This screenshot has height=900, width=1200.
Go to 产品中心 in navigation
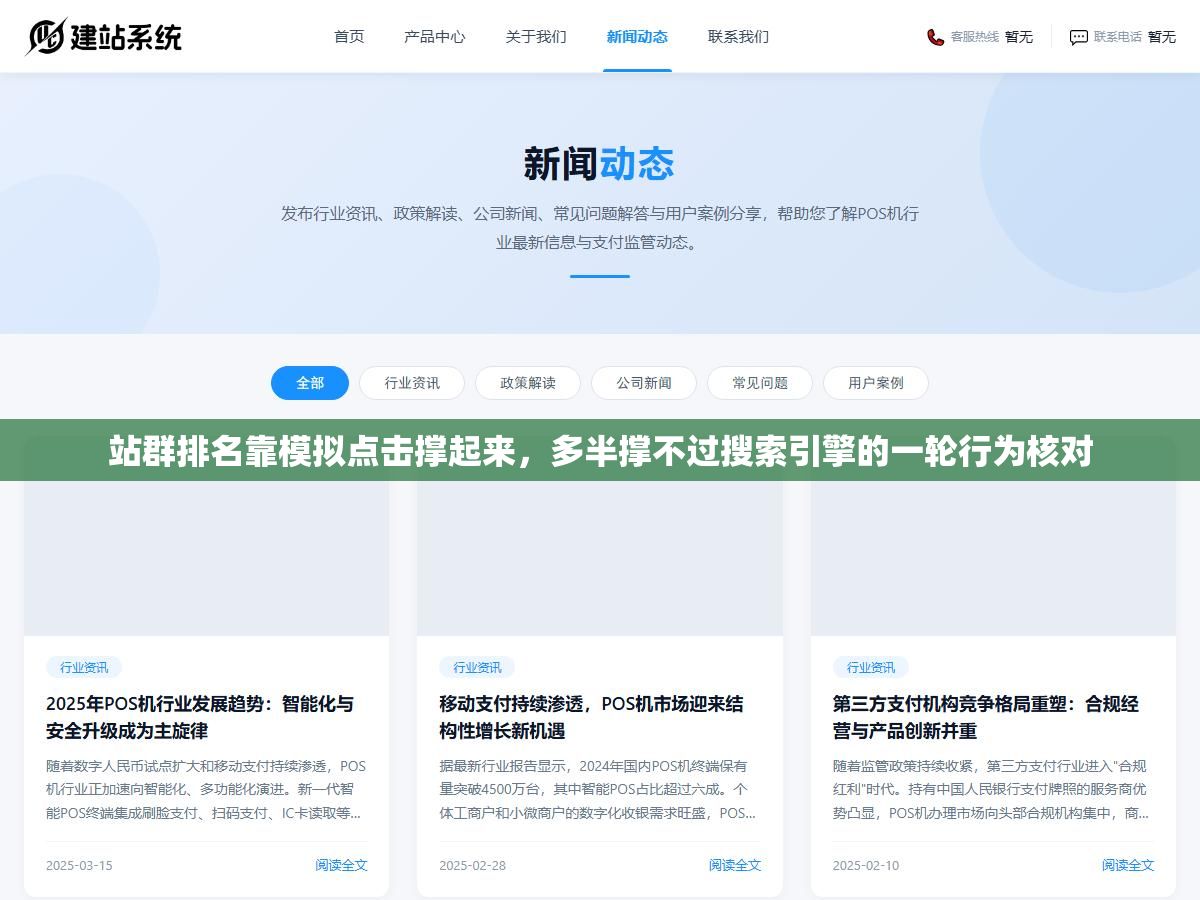pos(434,37)
